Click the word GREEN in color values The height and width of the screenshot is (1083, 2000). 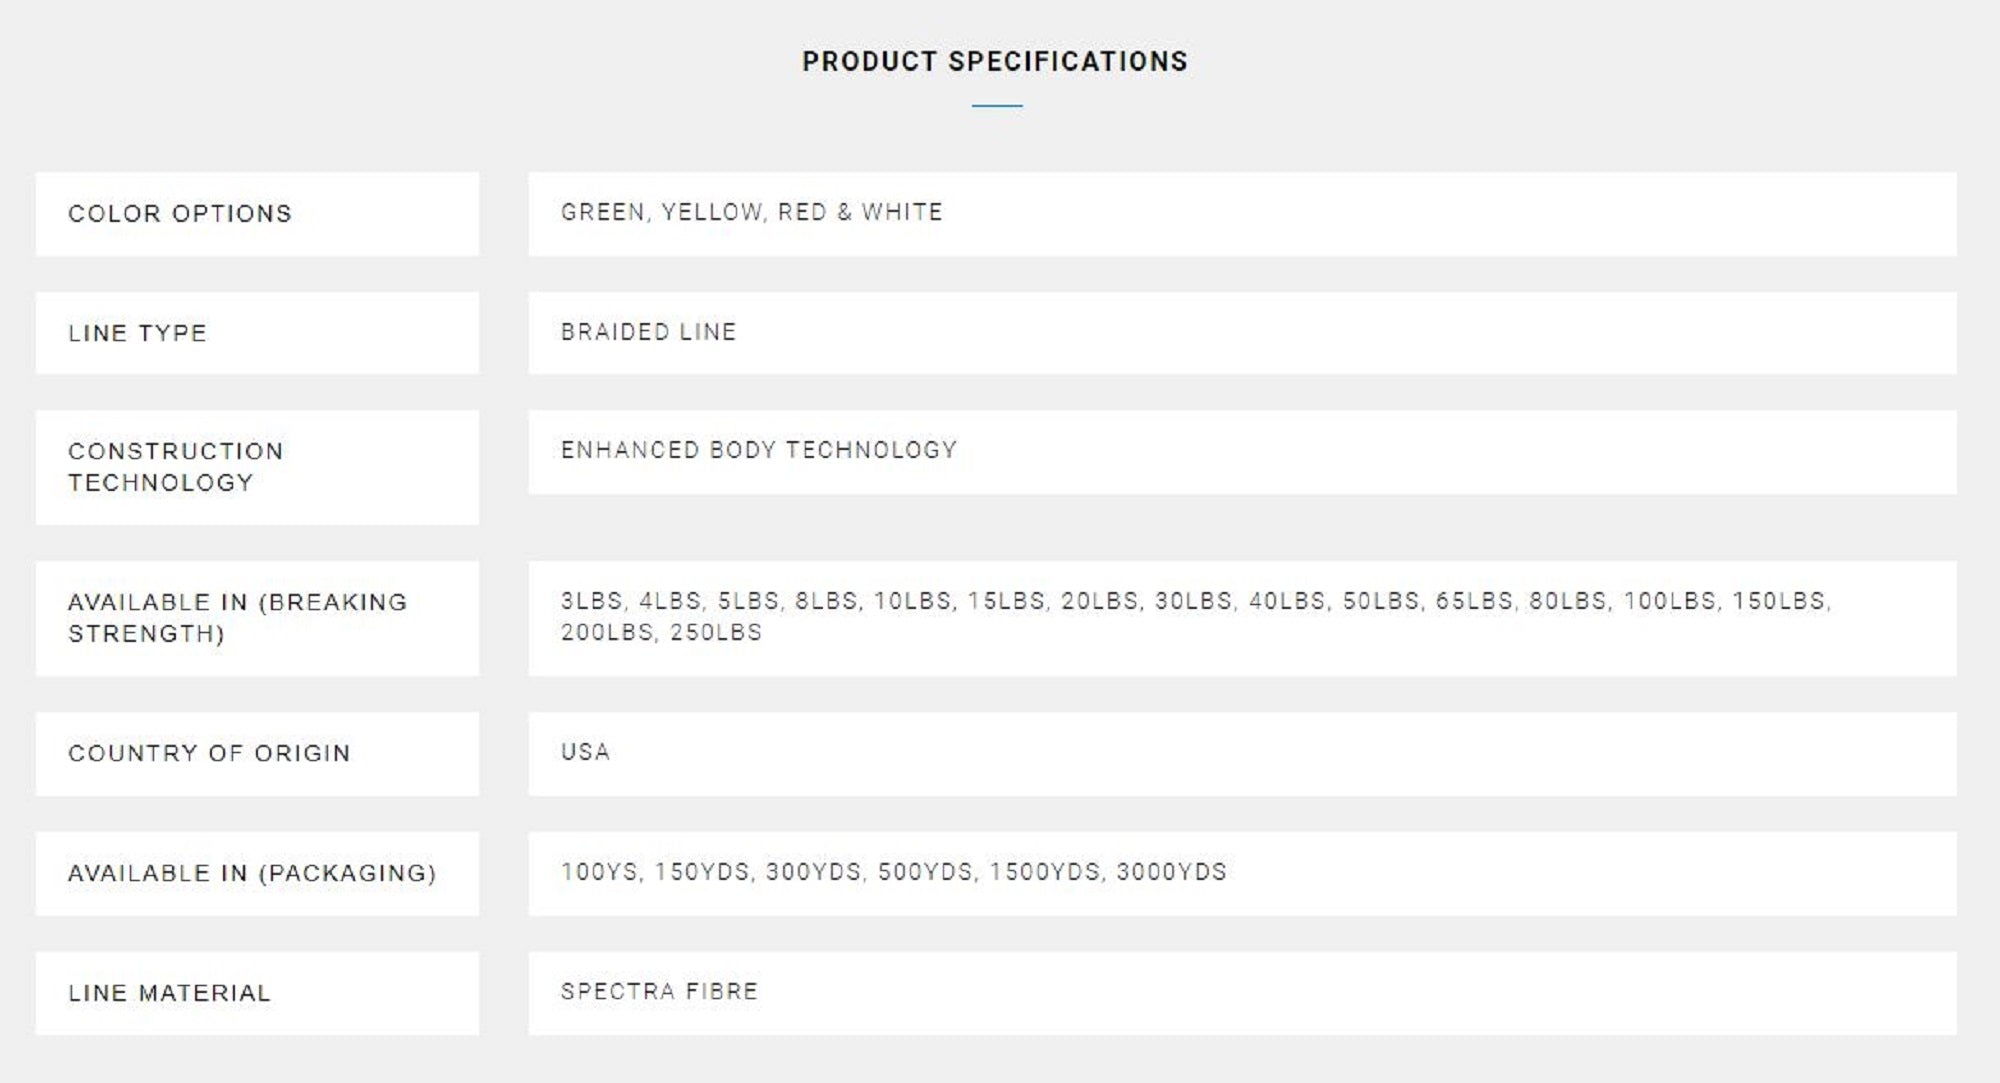pos(603,212)
